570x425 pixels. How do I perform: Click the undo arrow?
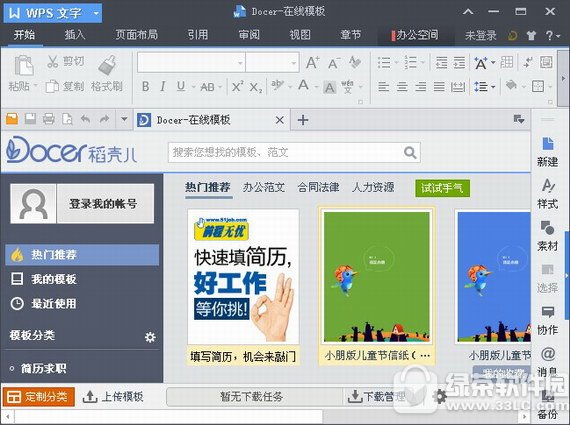tap(85, 119)
